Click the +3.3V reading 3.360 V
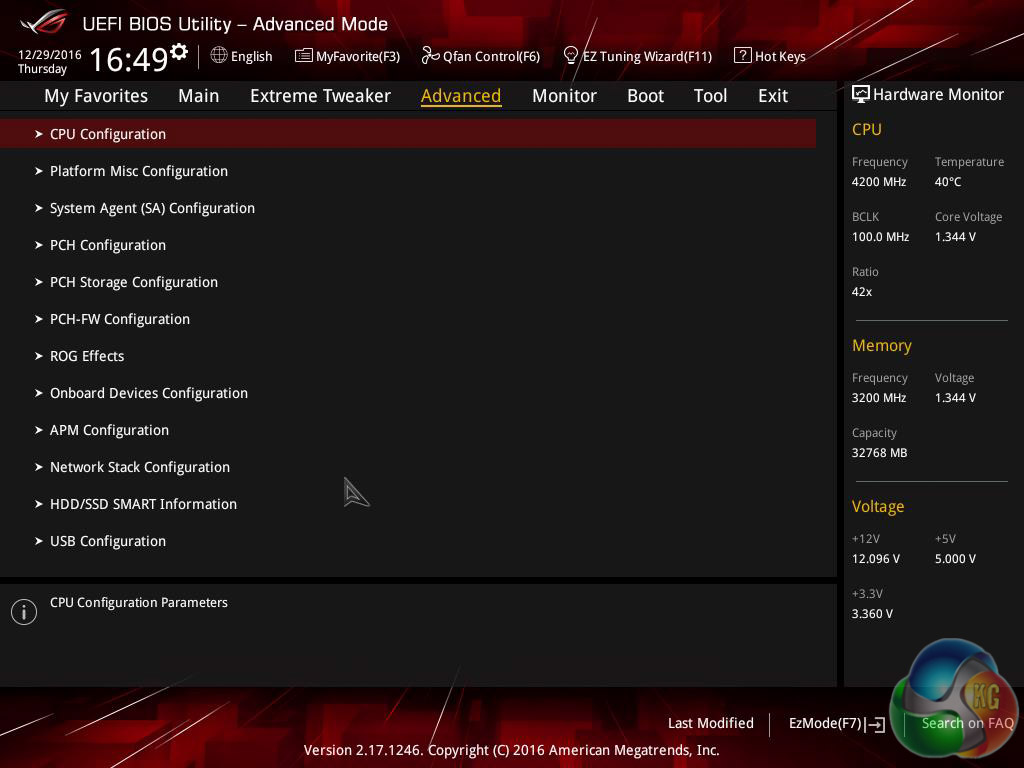The image size is (1024, 768). coord(872,614)
